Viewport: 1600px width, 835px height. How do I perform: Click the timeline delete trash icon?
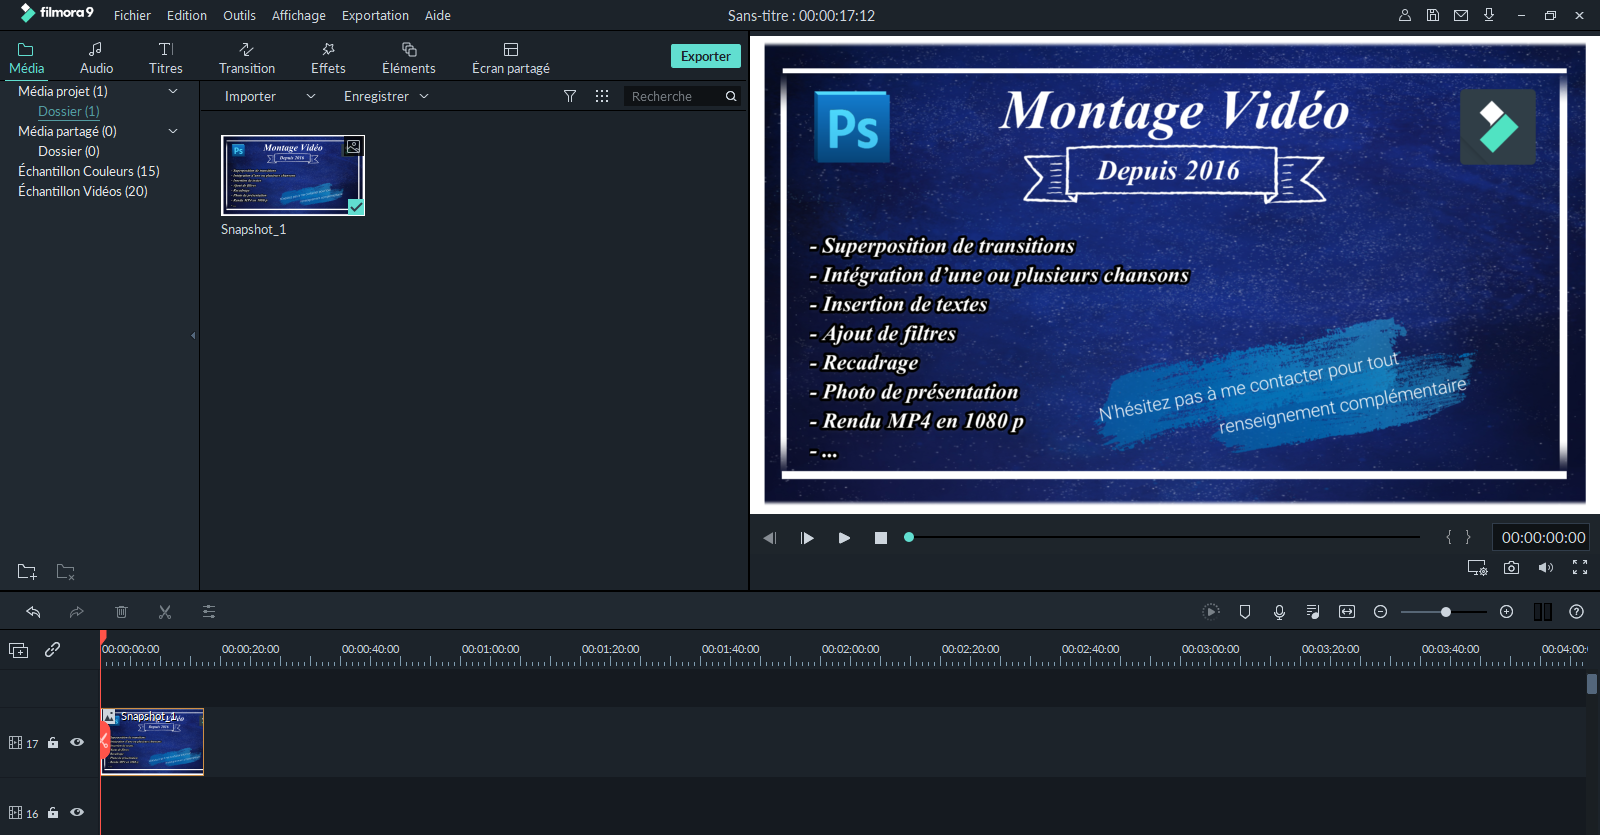click(x=121, y=612)
